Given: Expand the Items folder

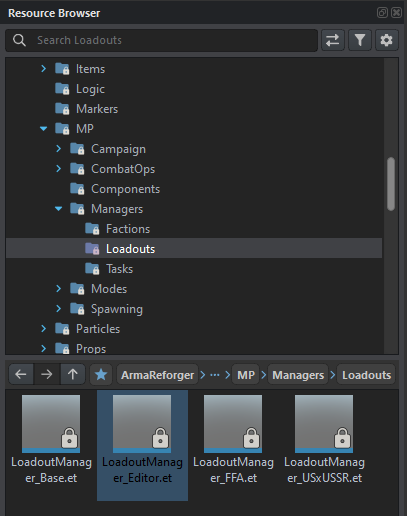Looking at the screenshot, I should click(x=43, y=69).
